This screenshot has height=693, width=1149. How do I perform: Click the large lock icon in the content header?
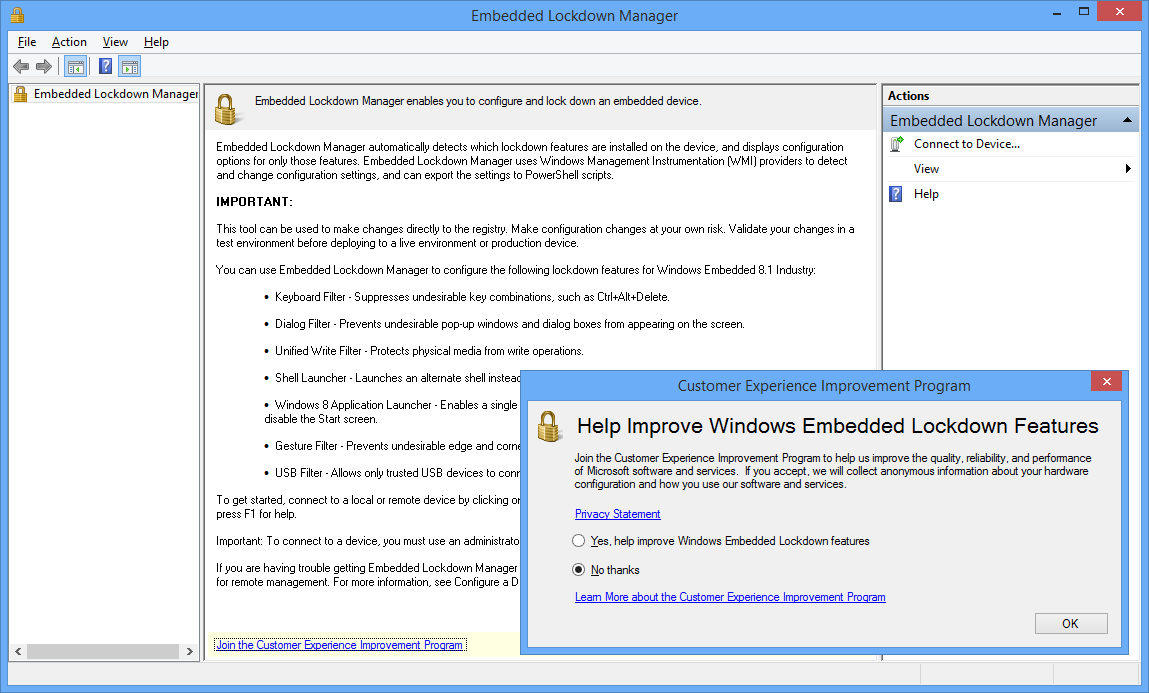[226, 110]
